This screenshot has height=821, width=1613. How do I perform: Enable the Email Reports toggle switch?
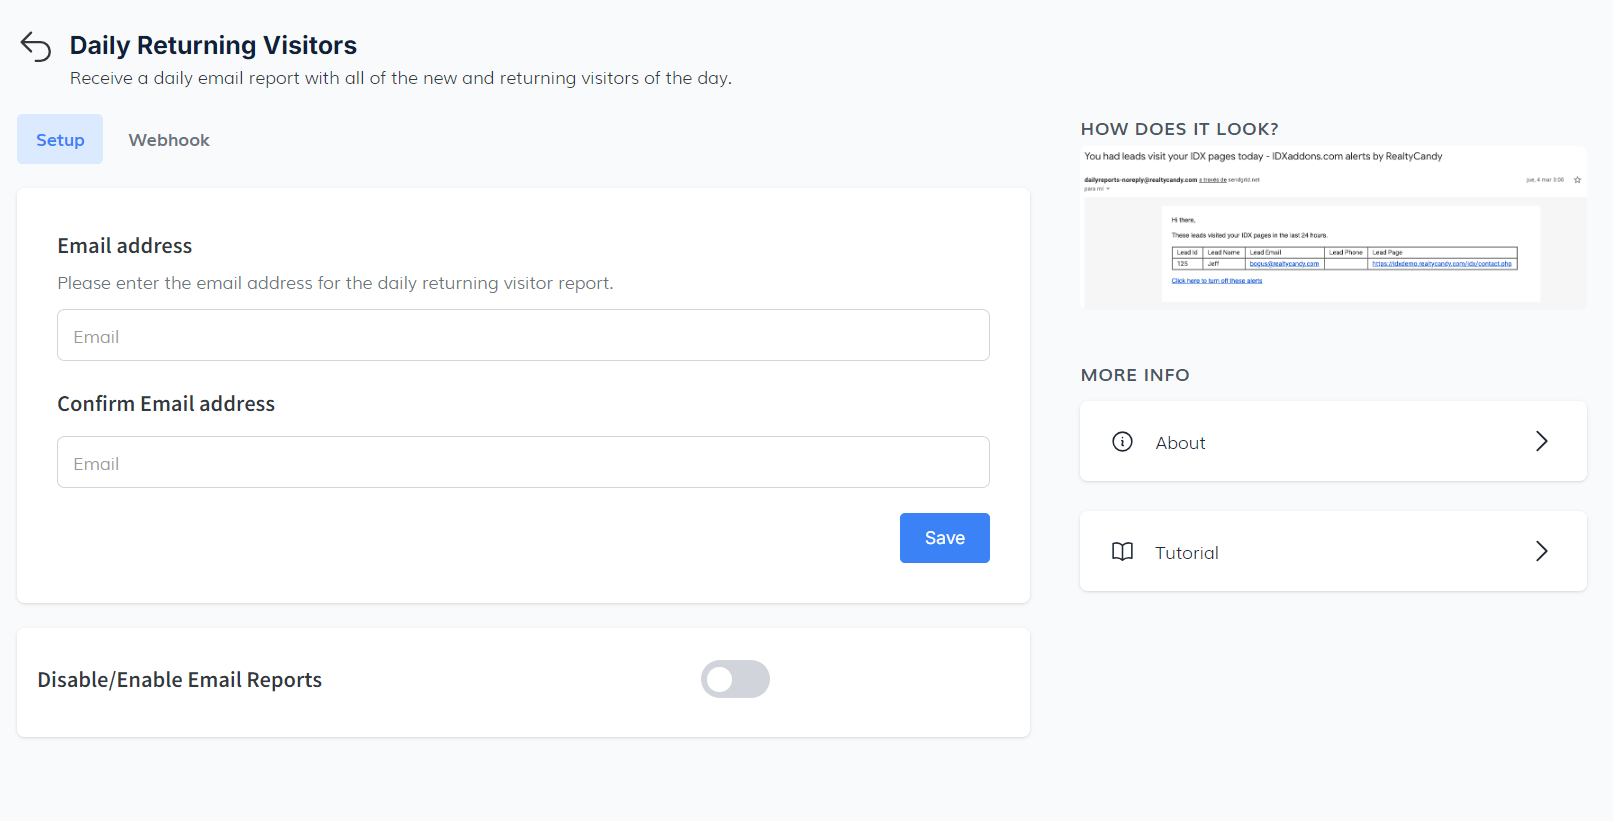(x=735, y=679)
